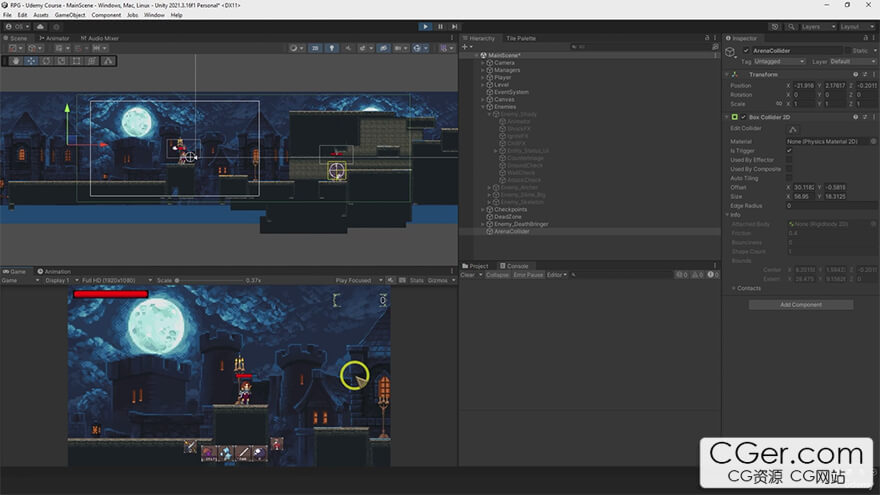Toggle the Static checkbox

(847, 51)
